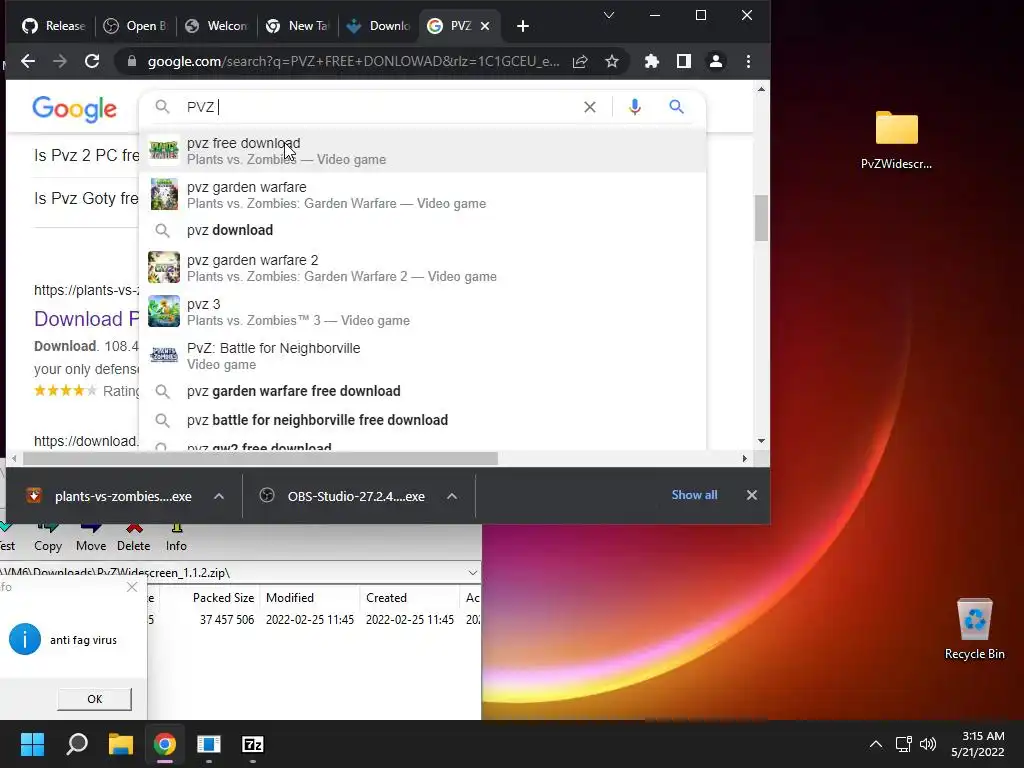Click Move in 7-Zip toolbar
Image resolution: width=1024 pixels, height=768 pixels.
[x=91, y=538]
